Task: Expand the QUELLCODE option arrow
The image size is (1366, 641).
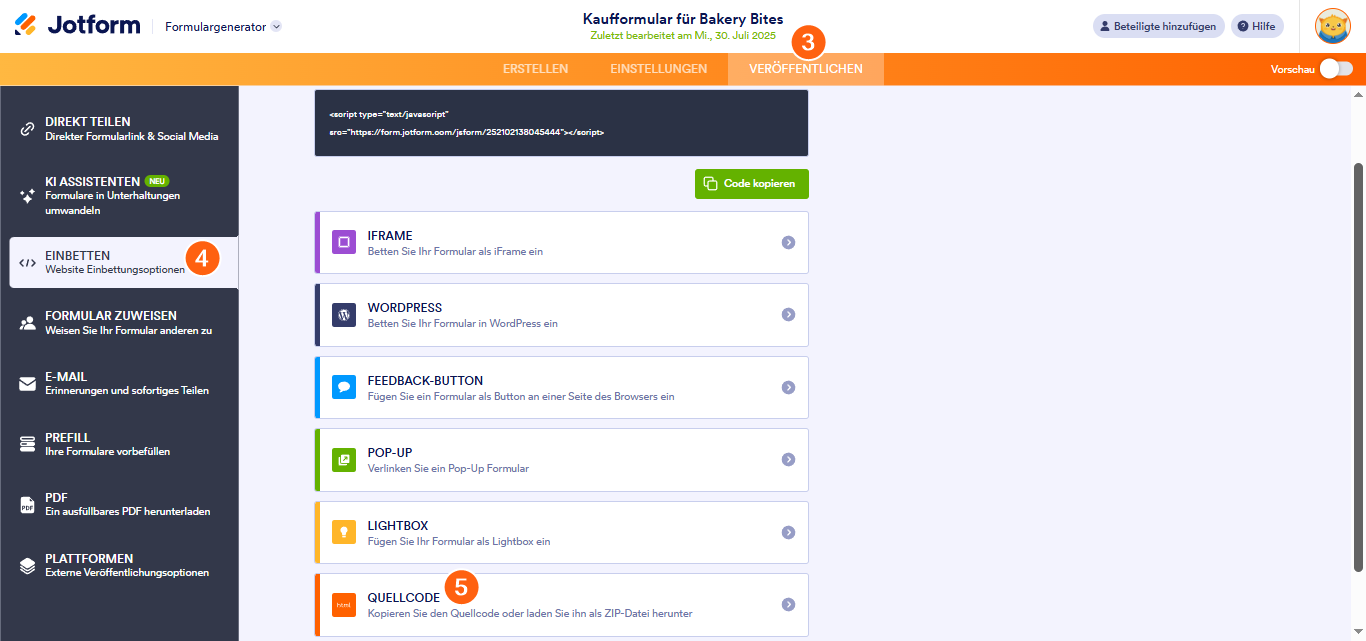Action: tap(788, 605)
